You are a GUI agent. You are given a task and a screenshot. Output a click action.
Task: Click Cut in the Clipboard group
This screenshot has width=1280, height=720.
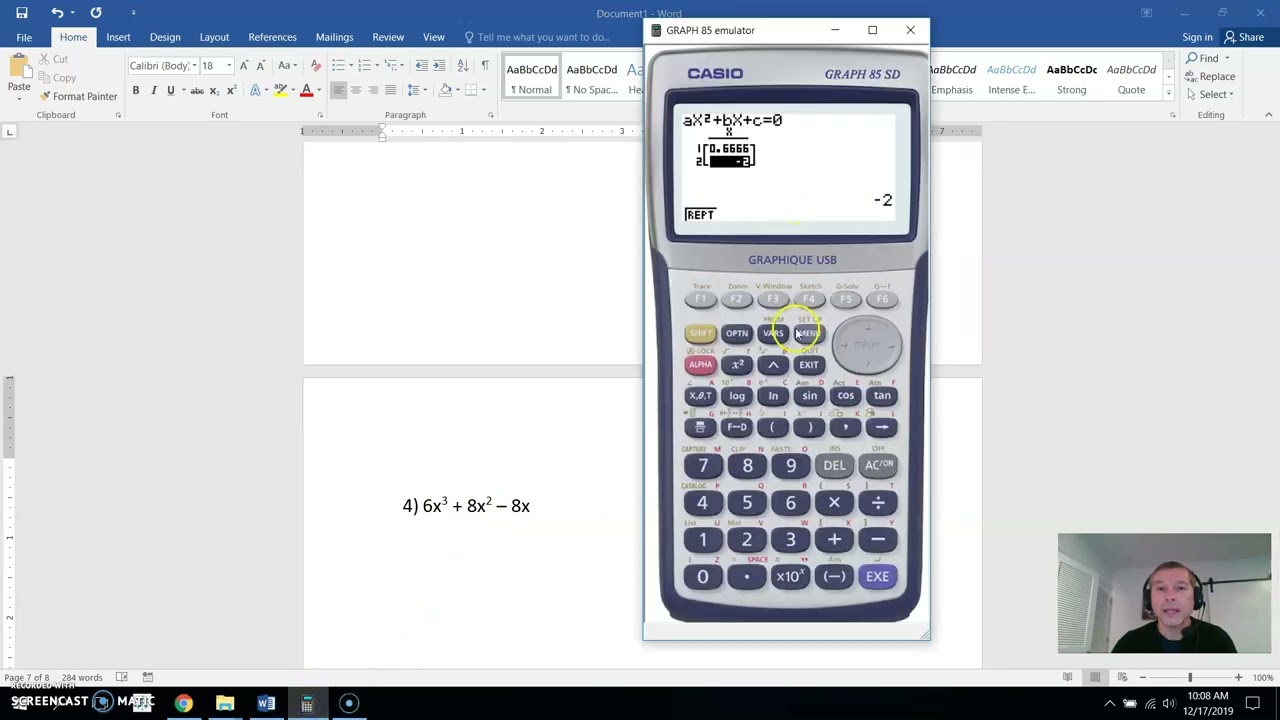pos(53,59)
